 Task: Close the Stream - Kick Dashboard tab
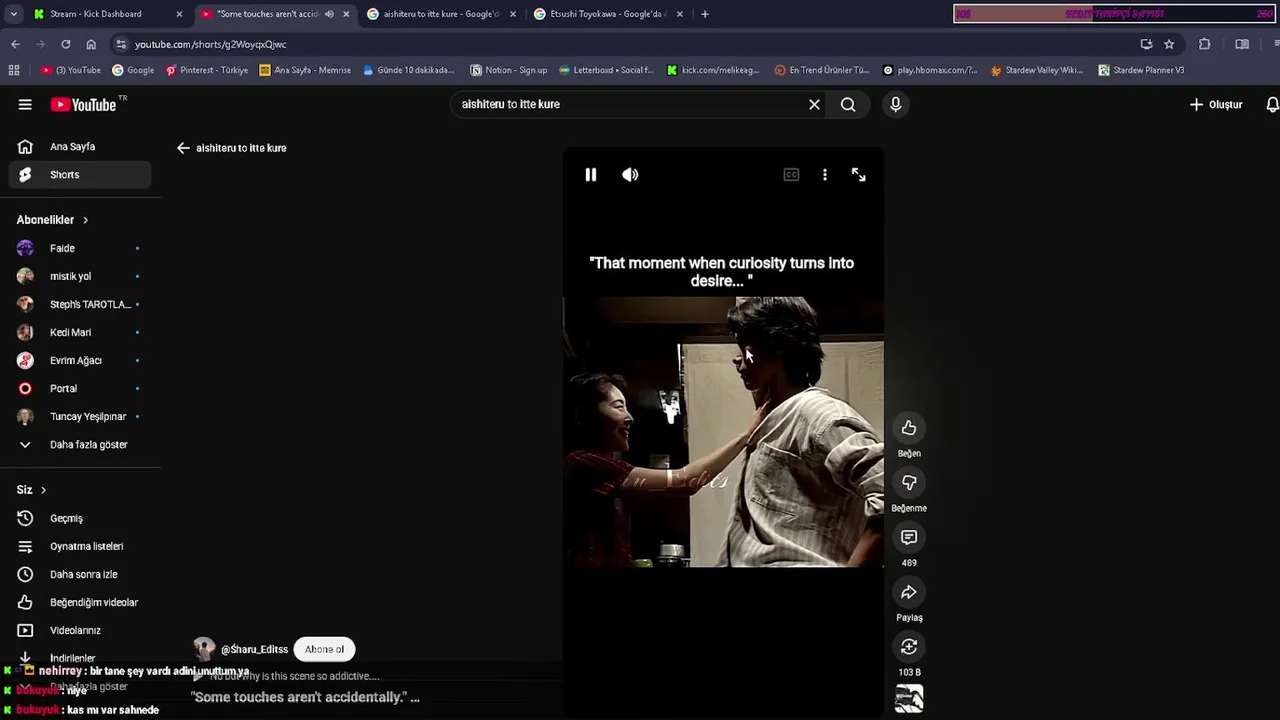[x=179, y=14]
